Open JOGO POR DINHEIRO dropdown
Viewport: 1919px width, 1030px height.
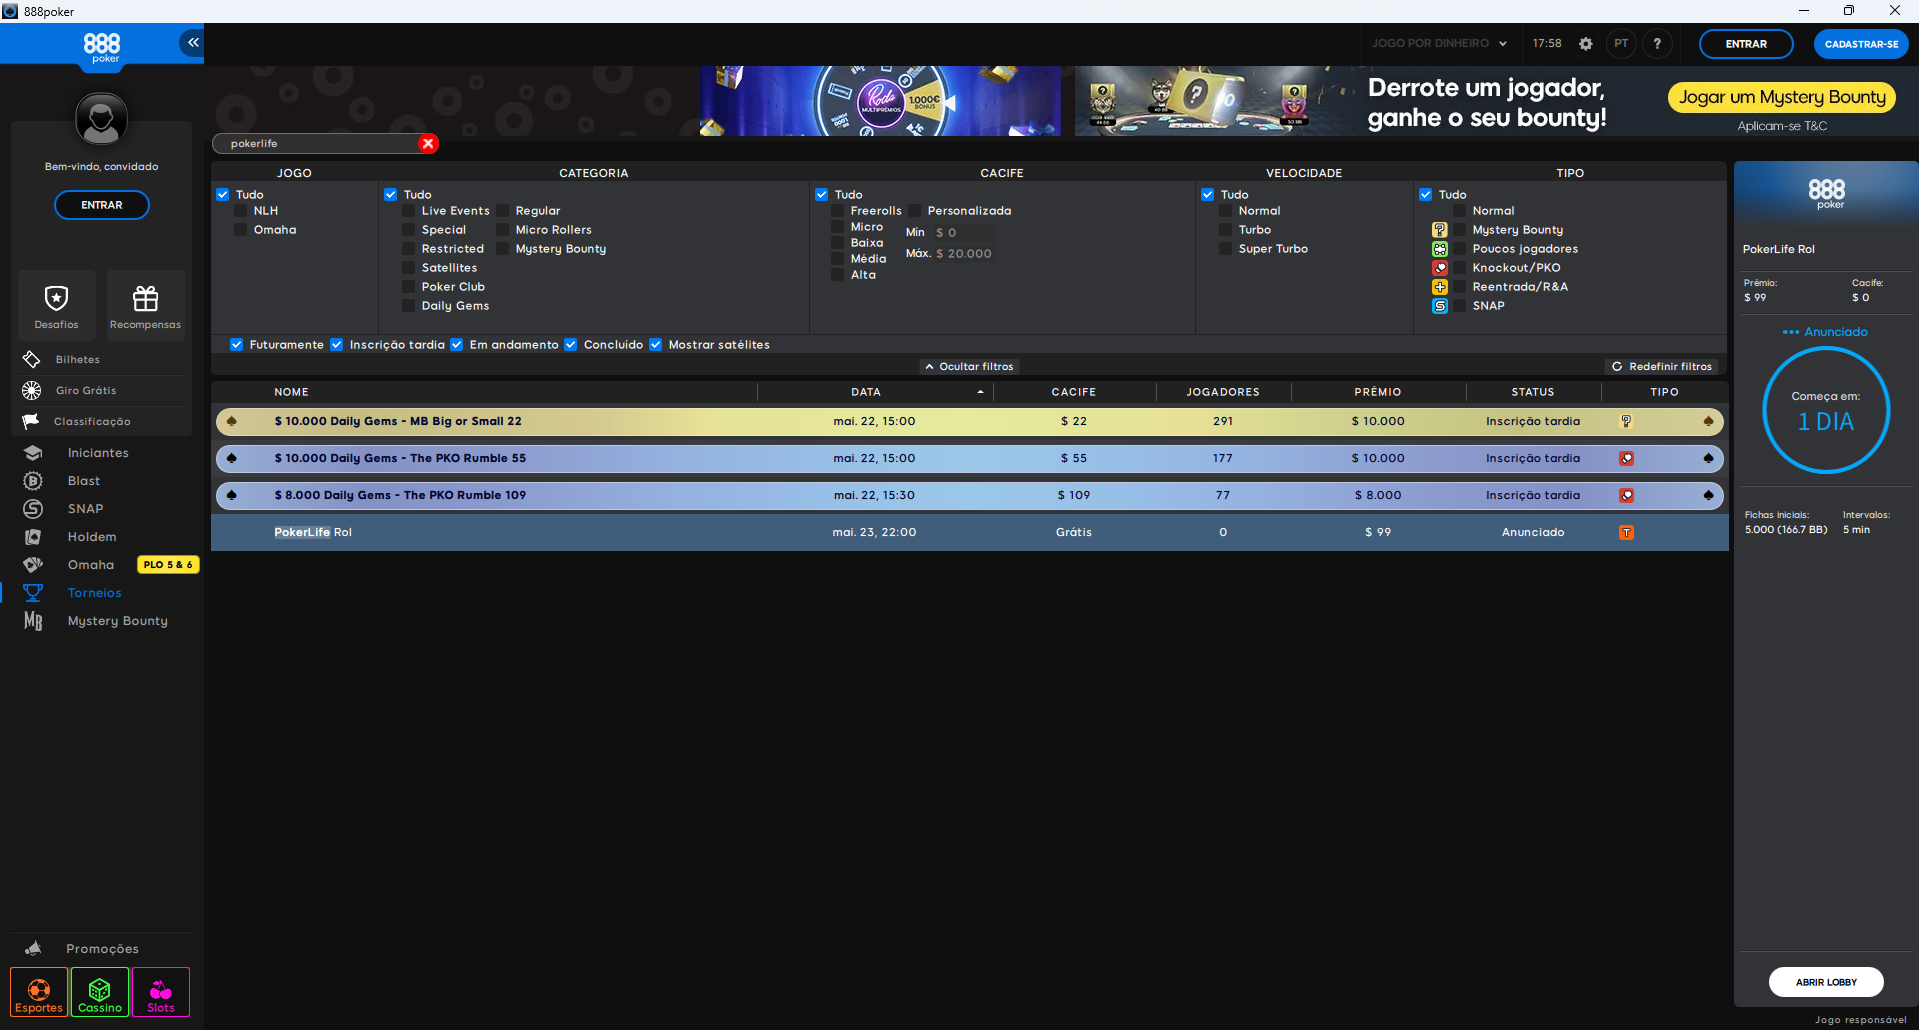[1438, 44]
